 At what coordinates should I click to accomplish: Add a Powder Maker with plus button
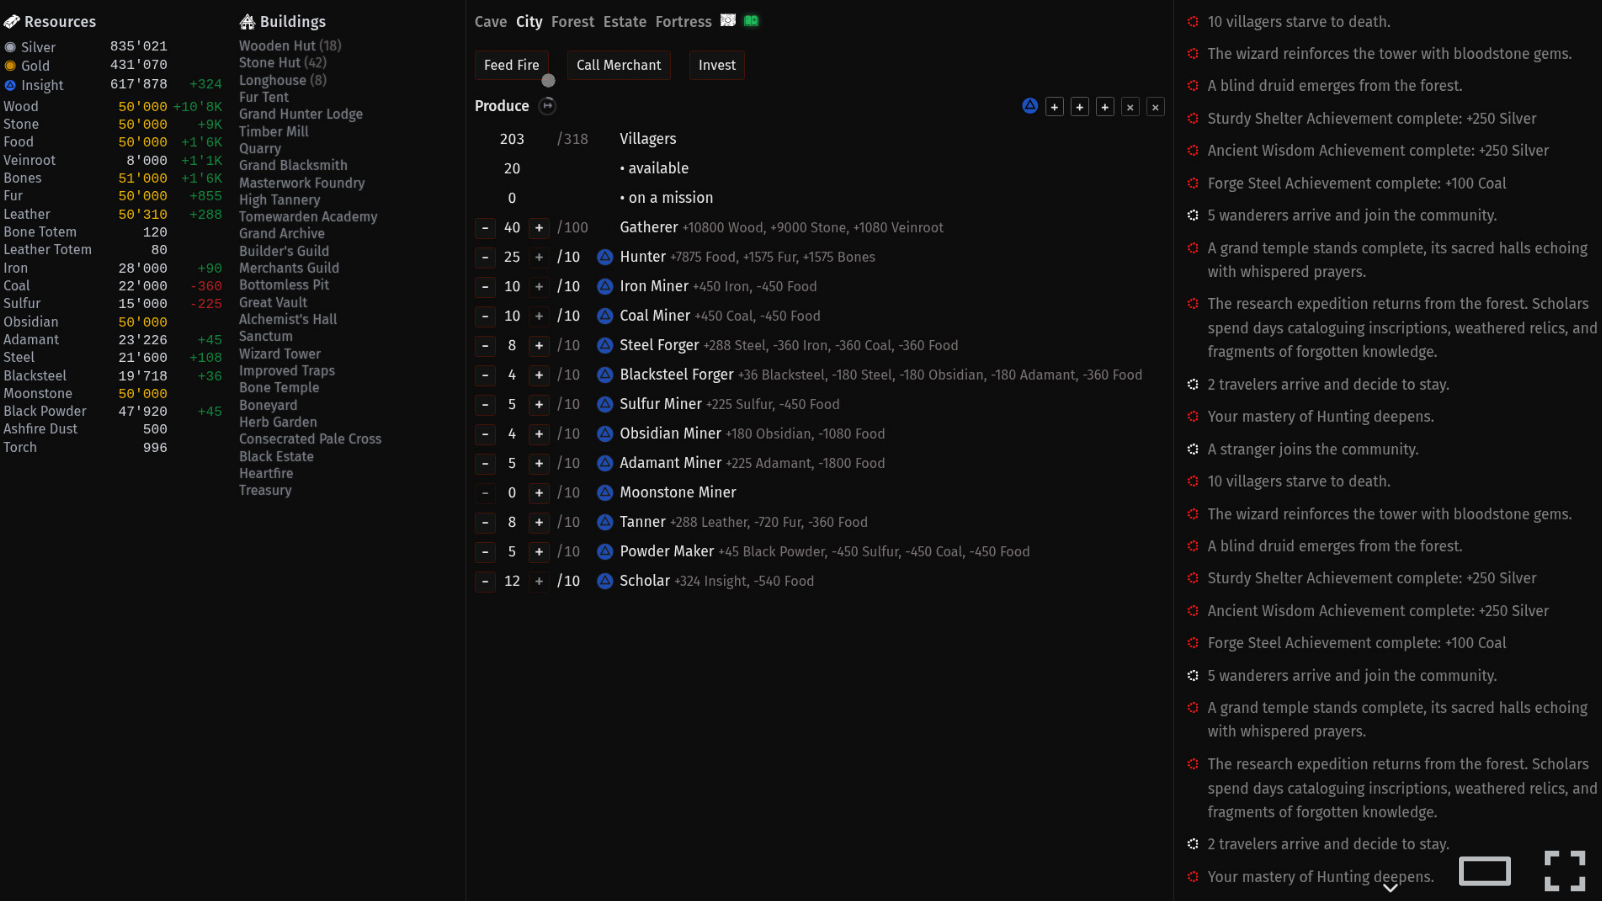click(539, 552)
